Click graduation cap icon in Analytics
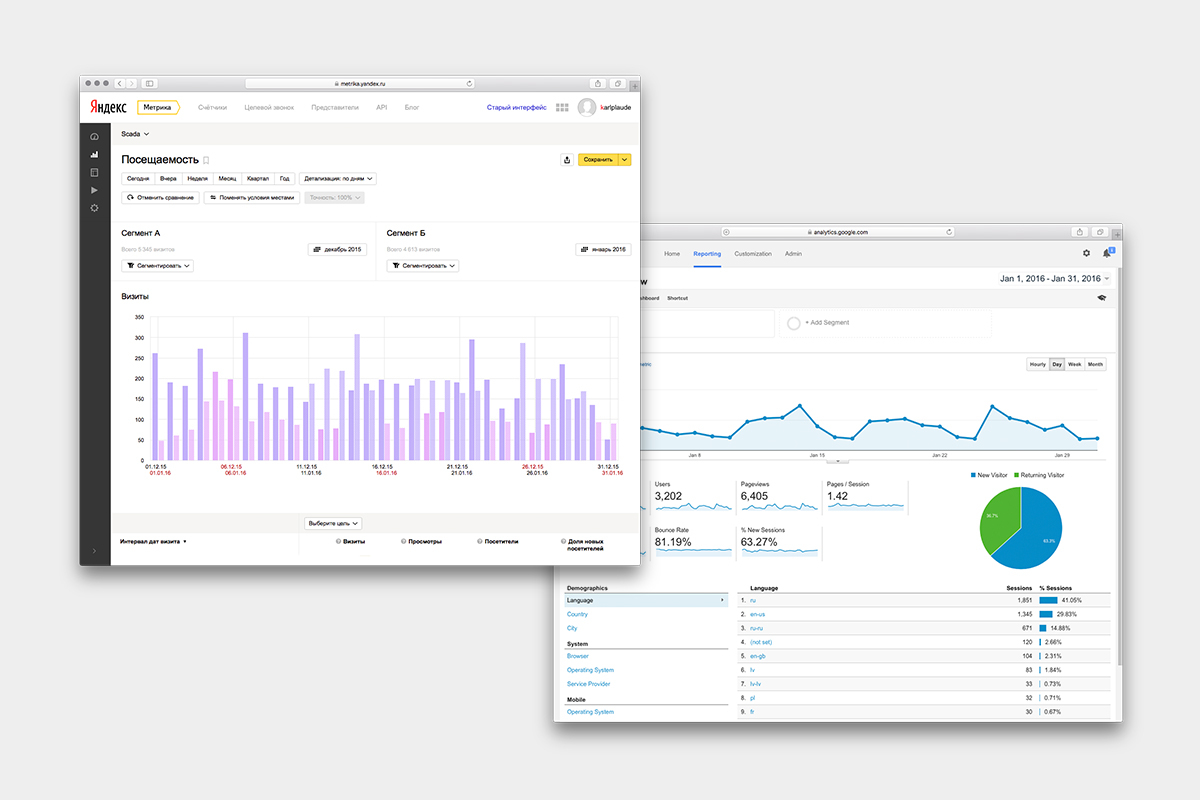Viewport: 1200px width, 800px height. pyautogui.click(x=1101, y=298)
